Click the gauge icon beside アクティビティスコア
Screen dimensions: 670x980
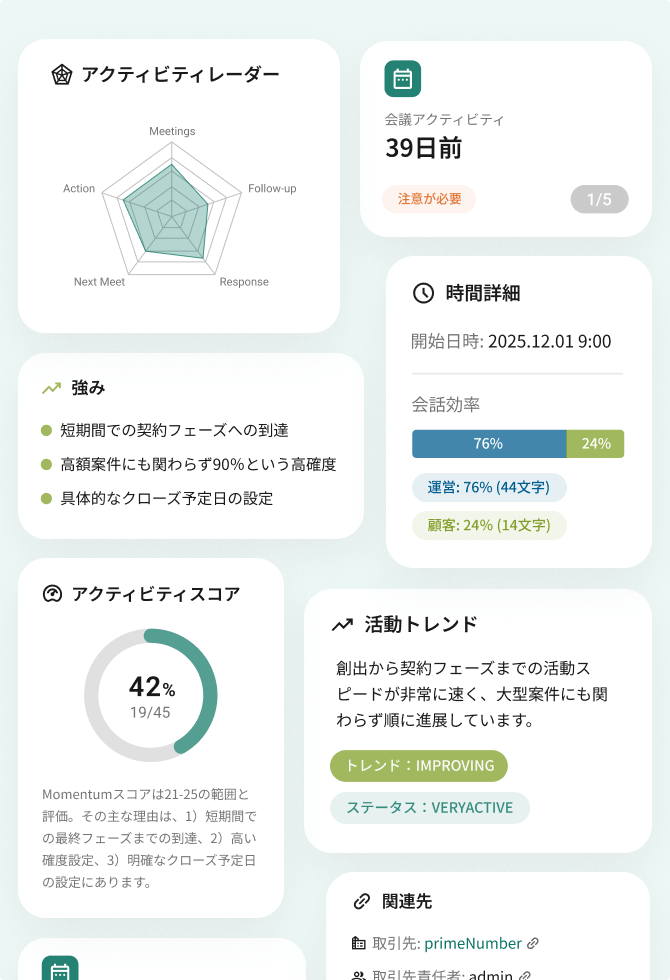(x=52, y=594)
